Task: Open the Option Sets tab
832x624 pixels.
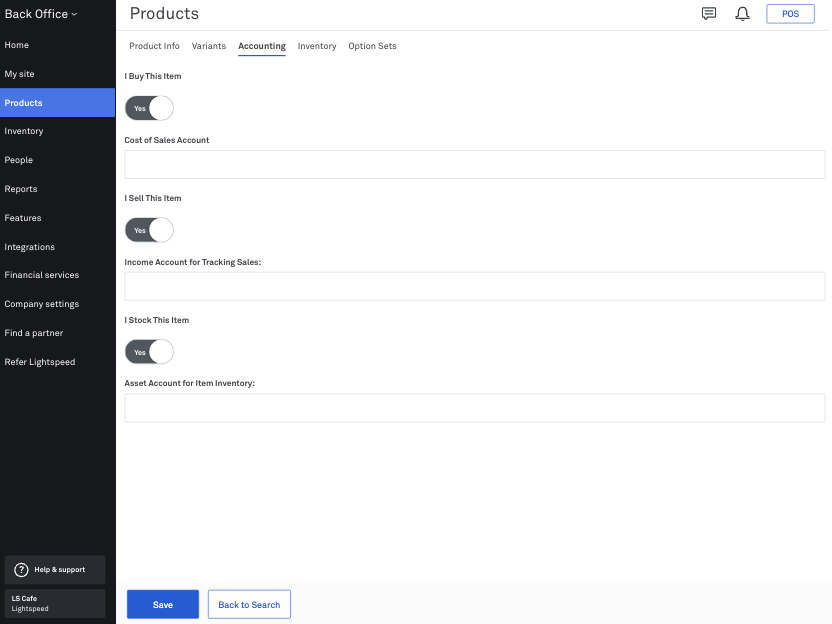Action: [x=372, y=46]
